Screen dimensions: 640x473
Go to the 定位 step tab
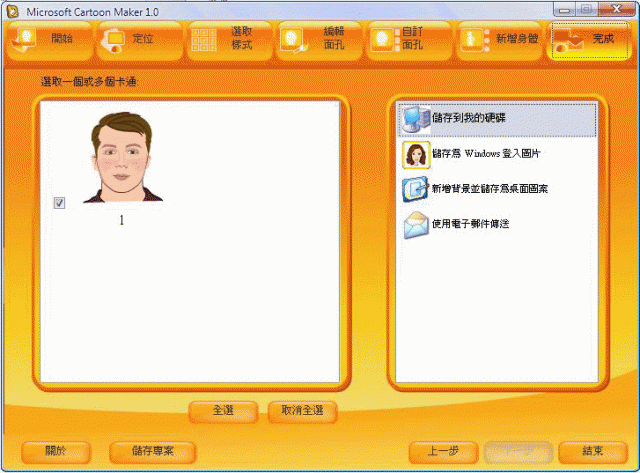tap(139, 40)
